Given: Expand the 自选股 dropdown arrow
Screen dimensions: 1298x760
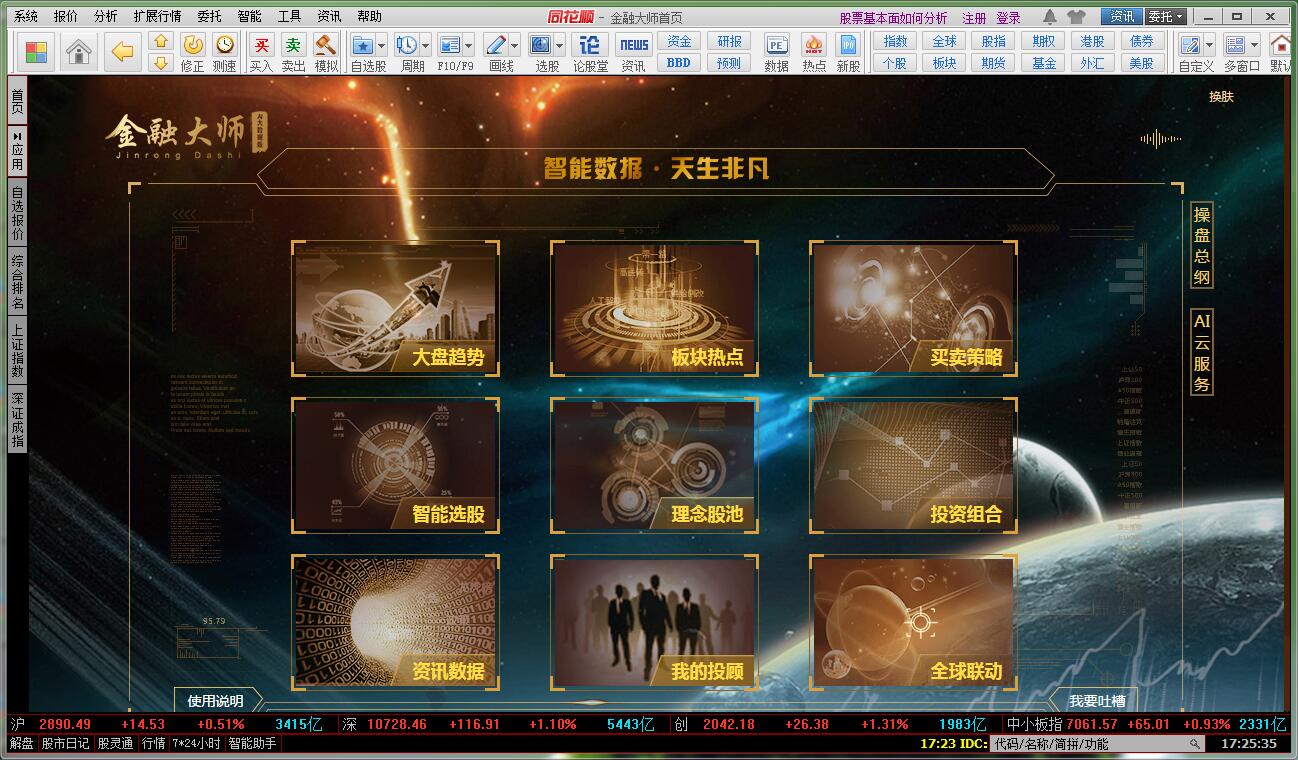Looking at the screenshot, I should 382,46.
